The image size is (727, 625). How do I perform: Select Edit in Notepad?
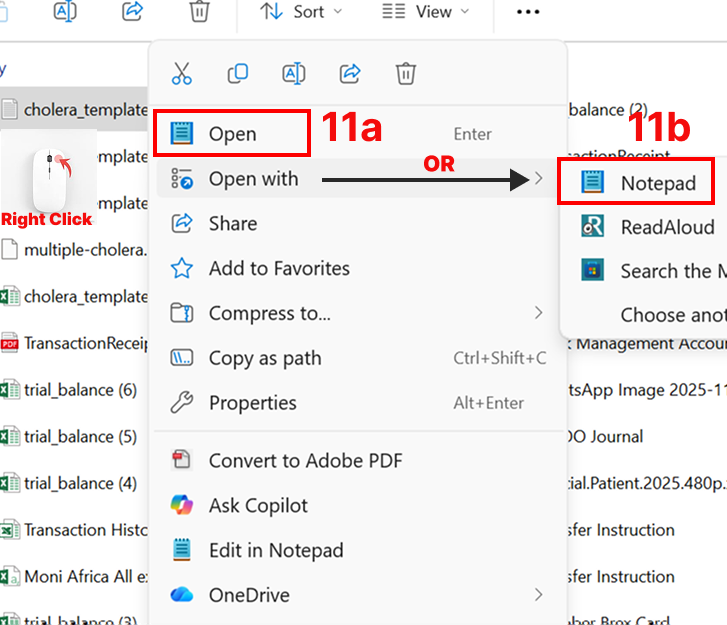[357, 550]
